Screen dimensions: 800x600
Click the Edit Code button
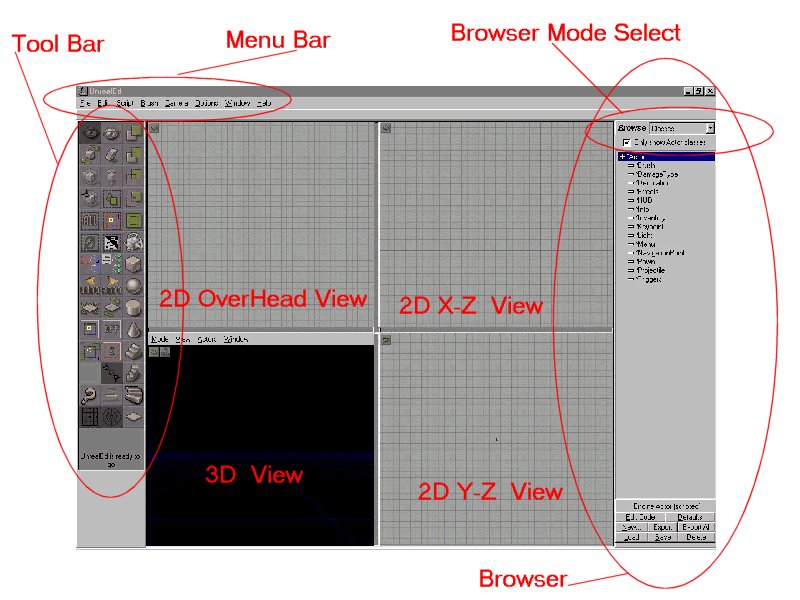641,517
